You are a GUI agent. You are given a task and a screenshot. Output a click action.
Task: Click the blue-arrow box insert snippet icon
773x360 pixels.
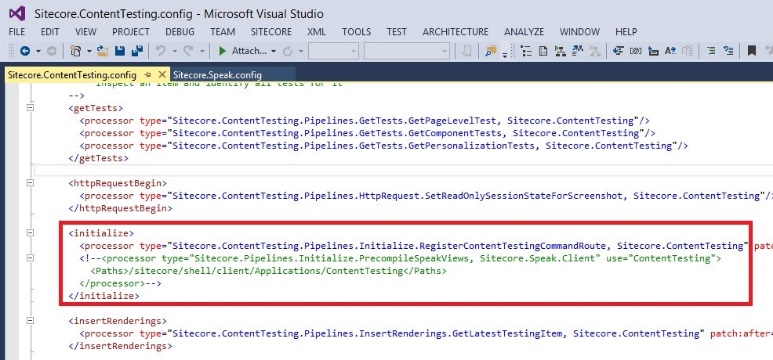pyautogui.click(x=653, y=51)
